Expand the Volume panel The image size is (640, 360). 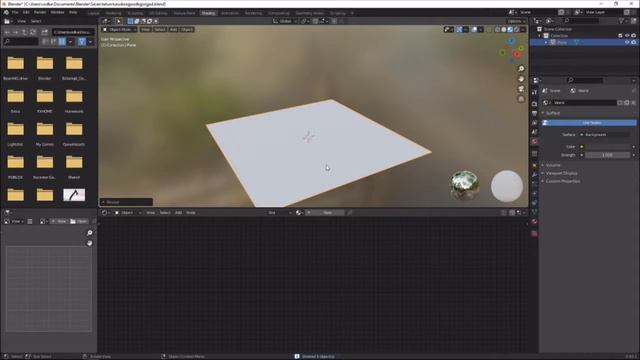click(x=552, y=165)
